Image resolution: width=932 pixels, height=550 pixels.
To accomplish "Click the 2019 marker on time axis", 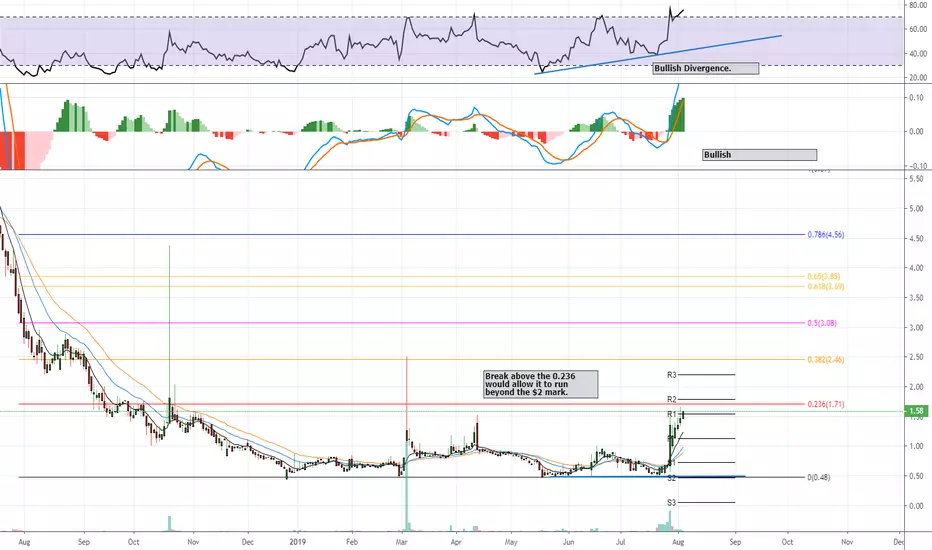I will coord(297,542).
